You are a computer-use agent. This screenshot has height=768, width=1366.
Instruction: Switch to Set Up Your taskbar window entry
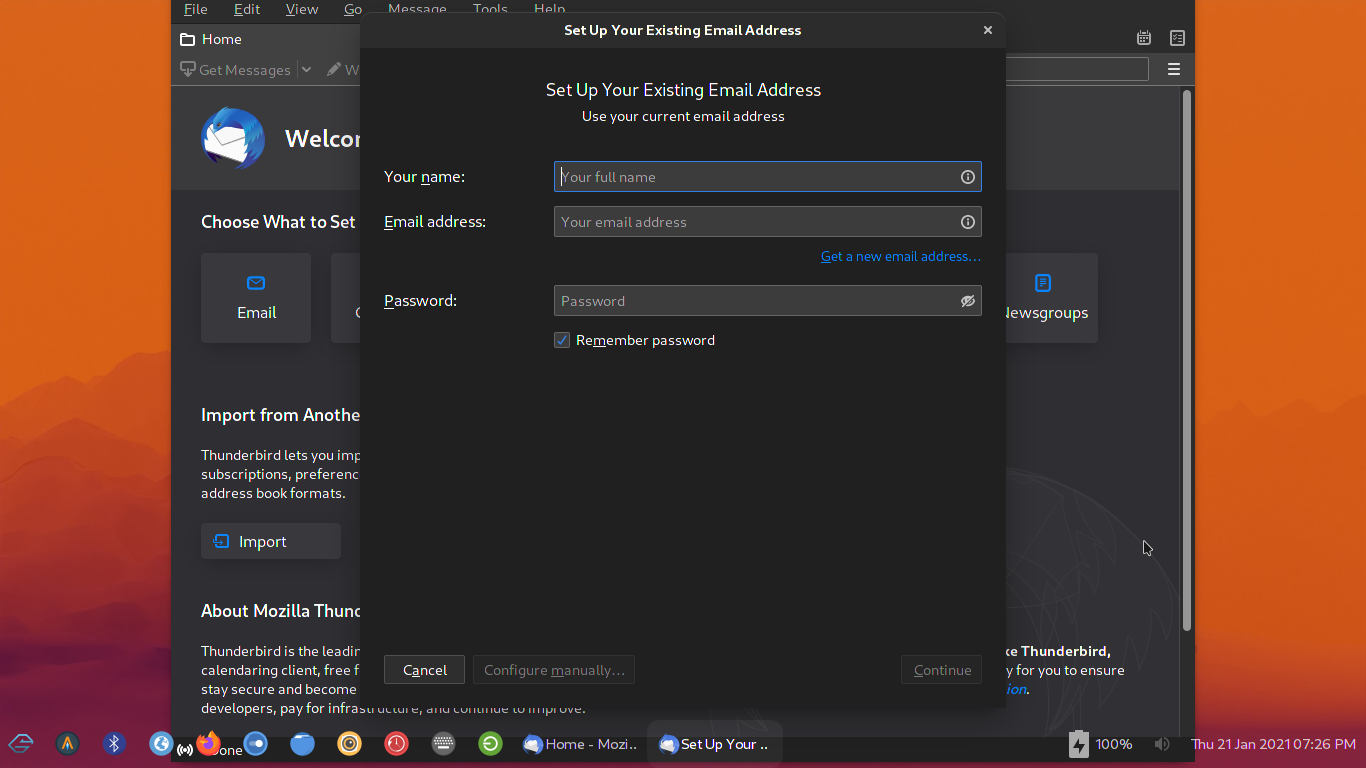(x=714, y=744)
